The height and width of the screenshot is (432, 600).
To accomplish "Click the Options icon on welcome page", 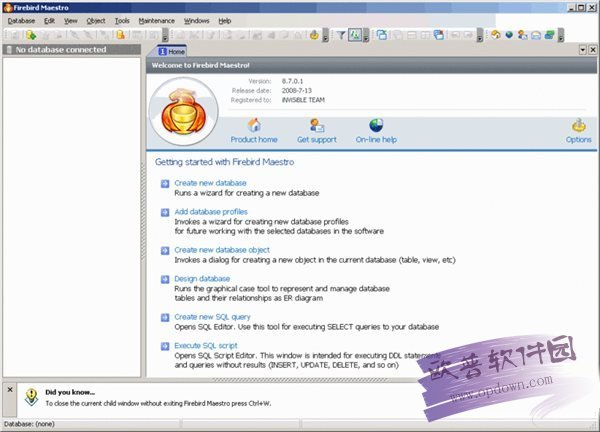I will (x=579, y=125).
